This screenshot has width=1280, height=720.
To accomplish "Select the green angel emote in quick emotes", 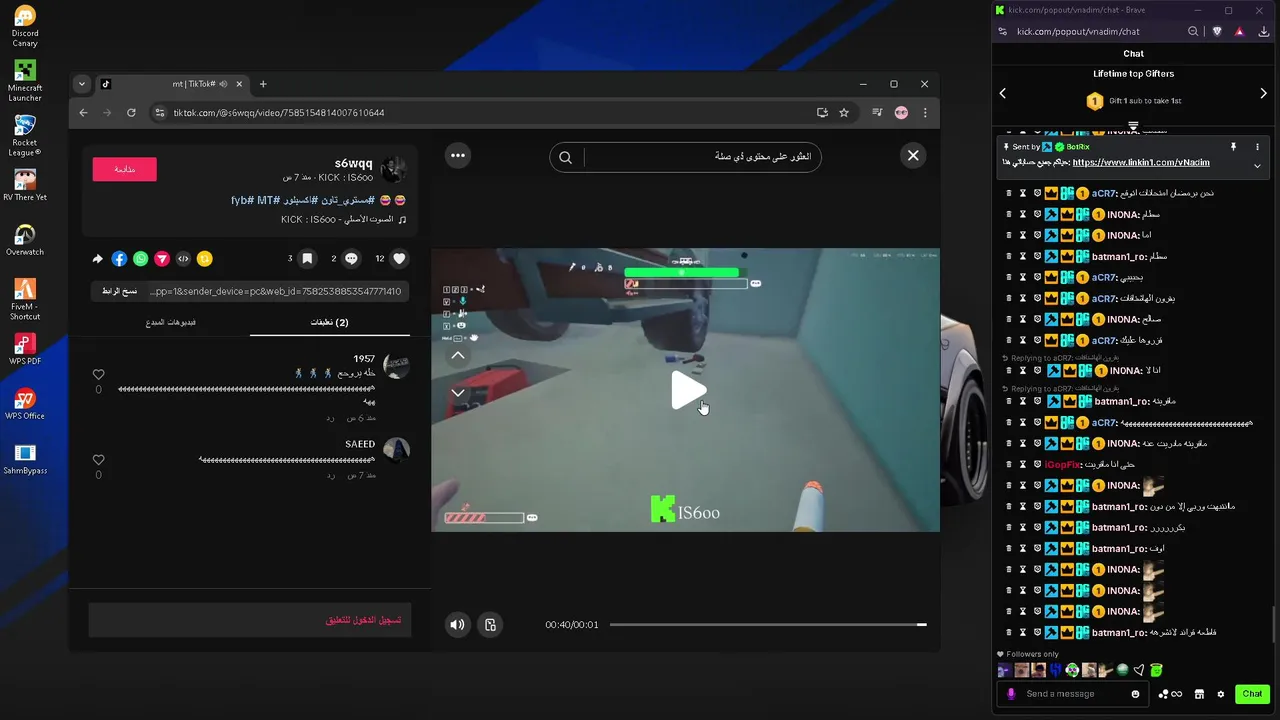I will click(1156, 670).
